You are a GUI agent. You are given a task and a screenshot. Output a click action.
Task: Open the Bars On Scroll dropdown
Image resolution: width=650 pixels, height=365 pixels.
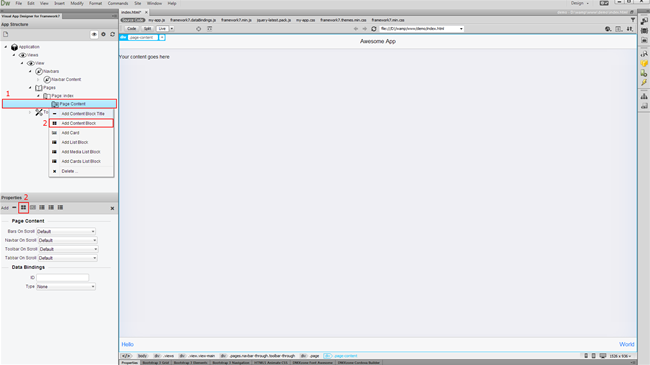(x=66, y=231)
